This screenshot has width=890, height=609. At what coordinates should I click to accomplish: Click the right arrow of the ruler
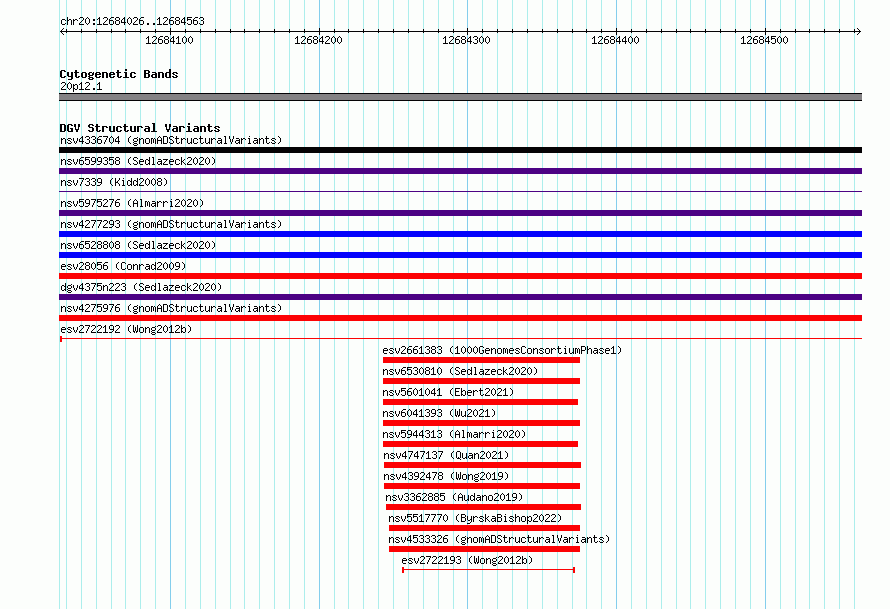point(858,32)
